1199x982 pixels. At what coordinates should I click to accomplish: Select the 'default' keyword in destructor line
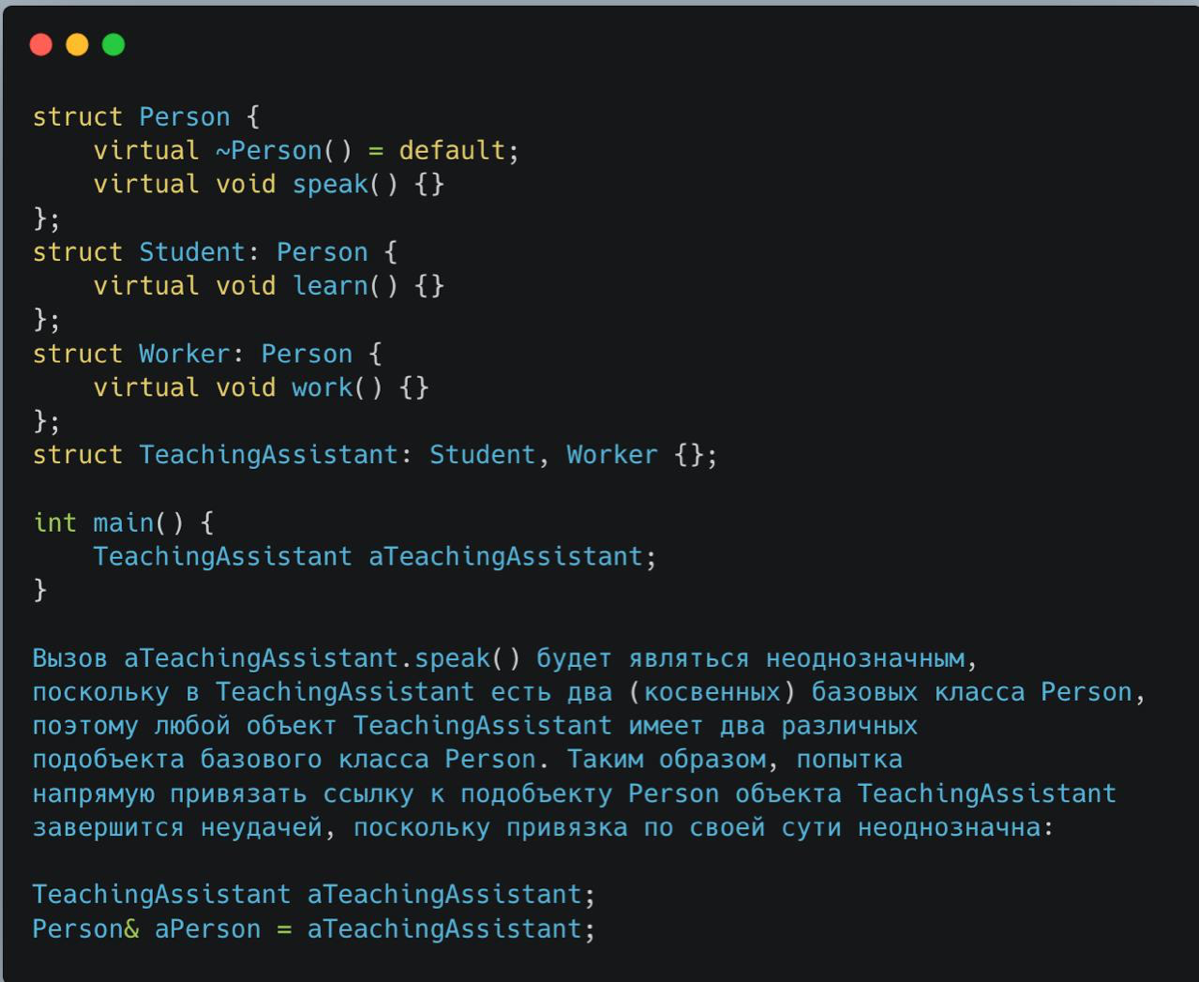point(452,151)
